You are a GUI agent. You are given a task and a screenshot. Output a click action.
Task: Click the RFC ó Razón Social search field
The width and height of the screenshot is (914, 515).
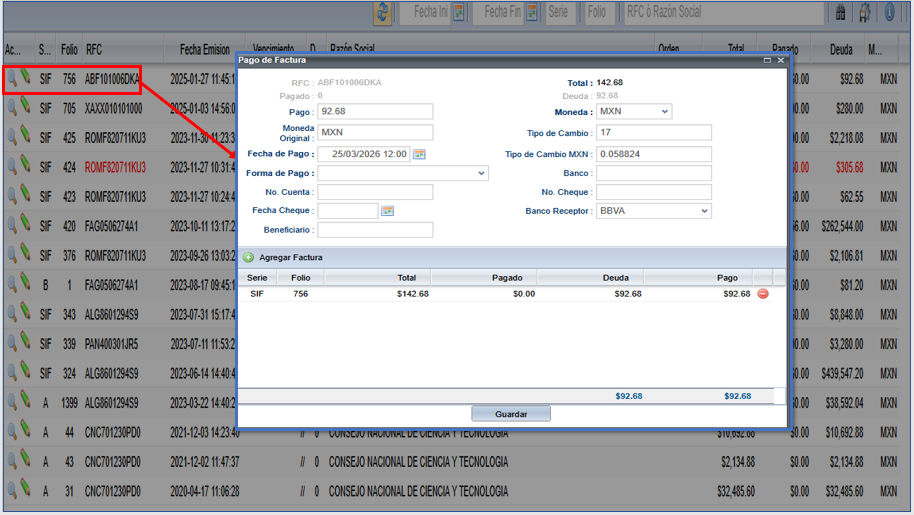pyautogui.click(x=724, y=12)
